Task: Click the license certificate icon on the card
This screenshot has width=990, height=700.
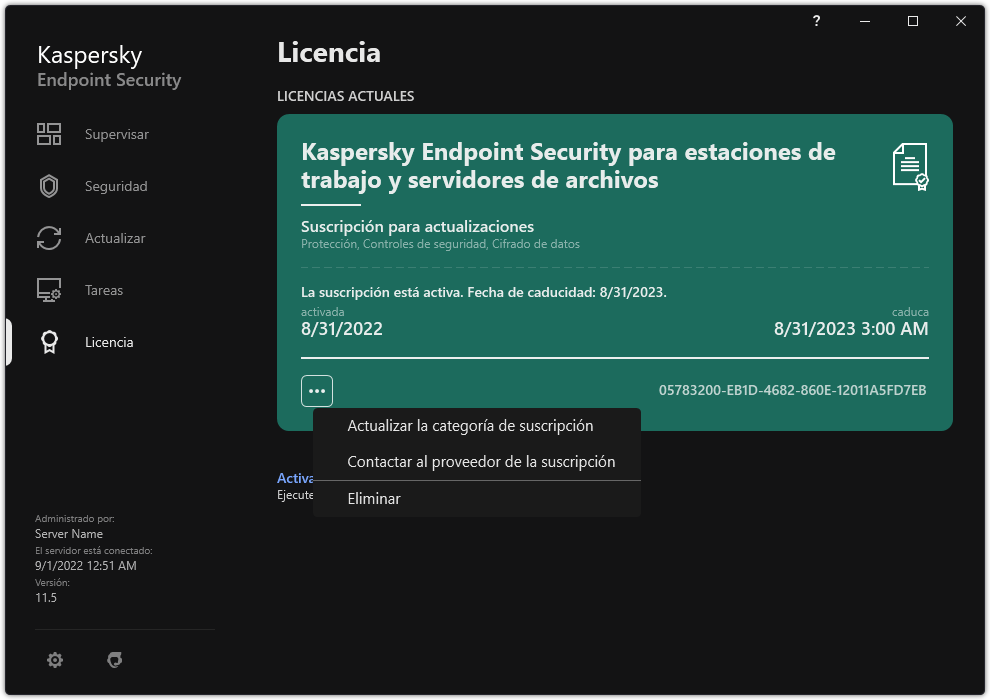Action: point(908,166)
